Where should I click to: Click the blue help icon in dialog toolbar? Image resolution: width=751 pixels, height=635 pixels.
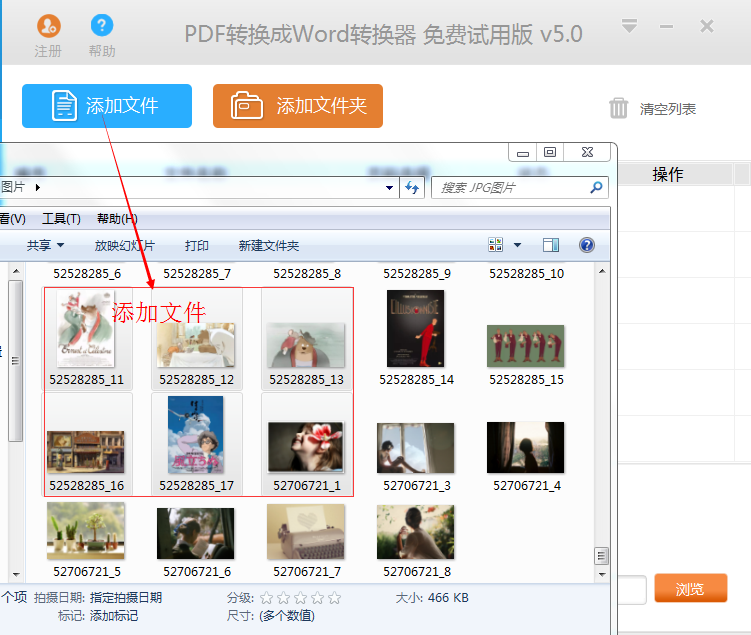tap(587, 245)
